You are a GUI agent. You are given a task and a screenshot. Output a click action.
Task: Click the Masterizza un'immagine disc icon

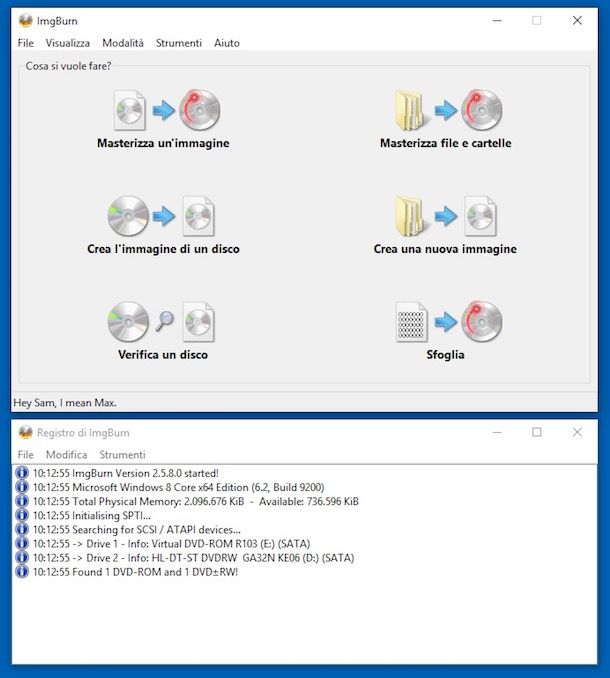[200, 110]
